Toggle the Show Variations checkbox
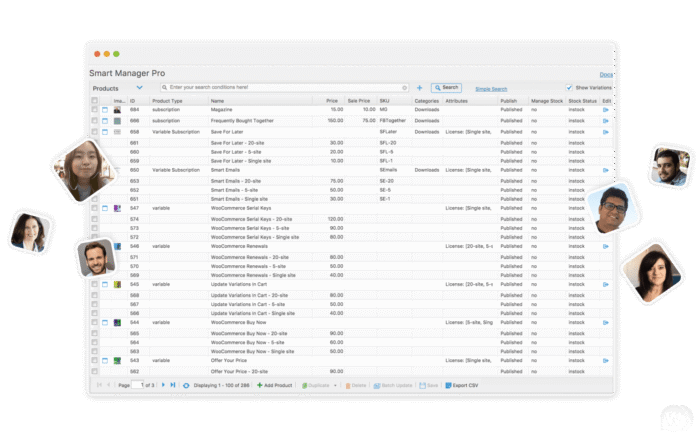Image resolution: width=700 pixels, height=438 pixels. point(569,88)
